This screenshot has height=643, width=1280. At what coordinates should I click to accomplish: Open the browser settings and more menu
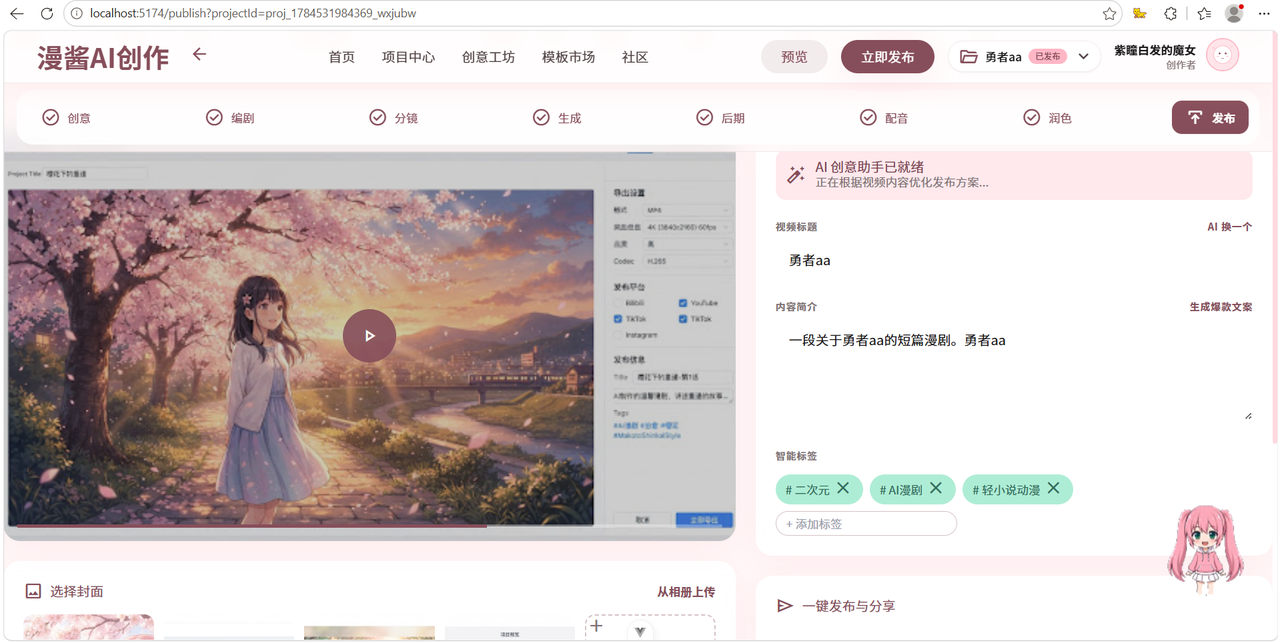click(x=1263, y=14)
